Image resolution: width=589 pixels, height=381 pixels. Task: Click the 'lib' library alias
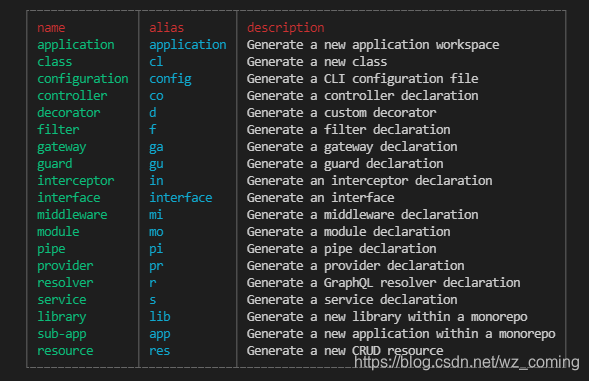160,317
